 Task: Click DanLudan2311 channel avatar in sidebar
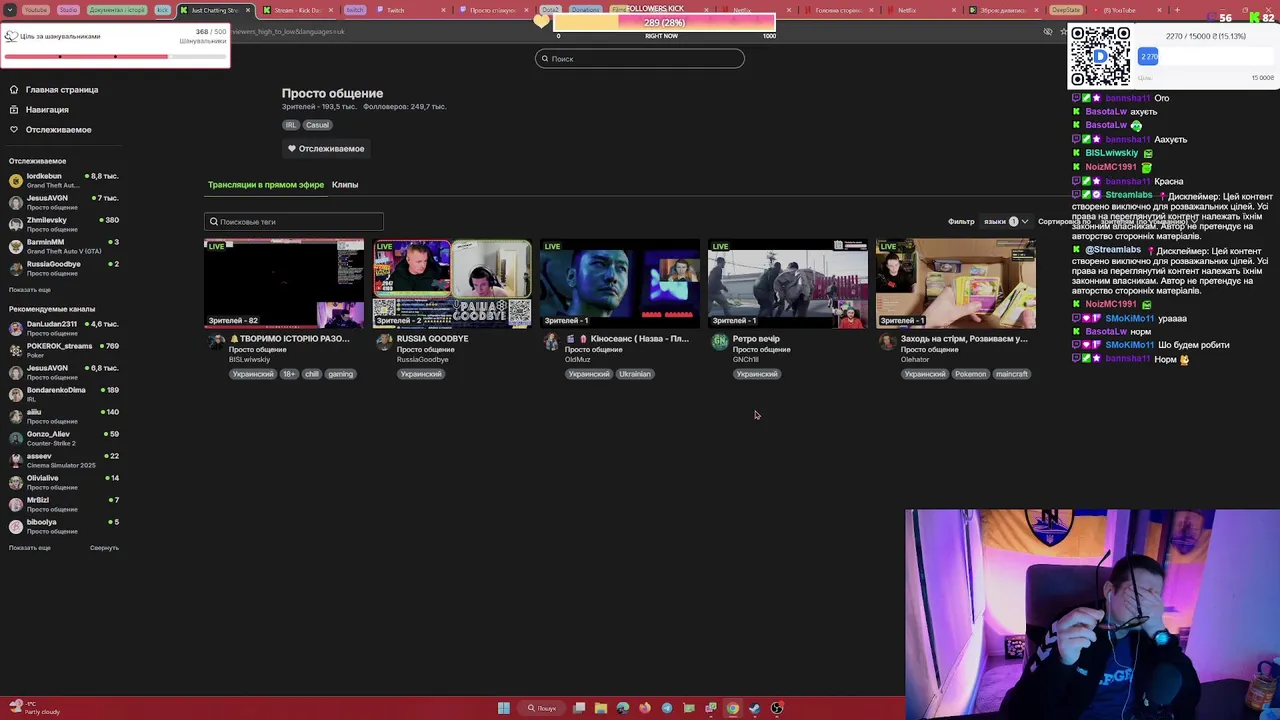[16, 329]
